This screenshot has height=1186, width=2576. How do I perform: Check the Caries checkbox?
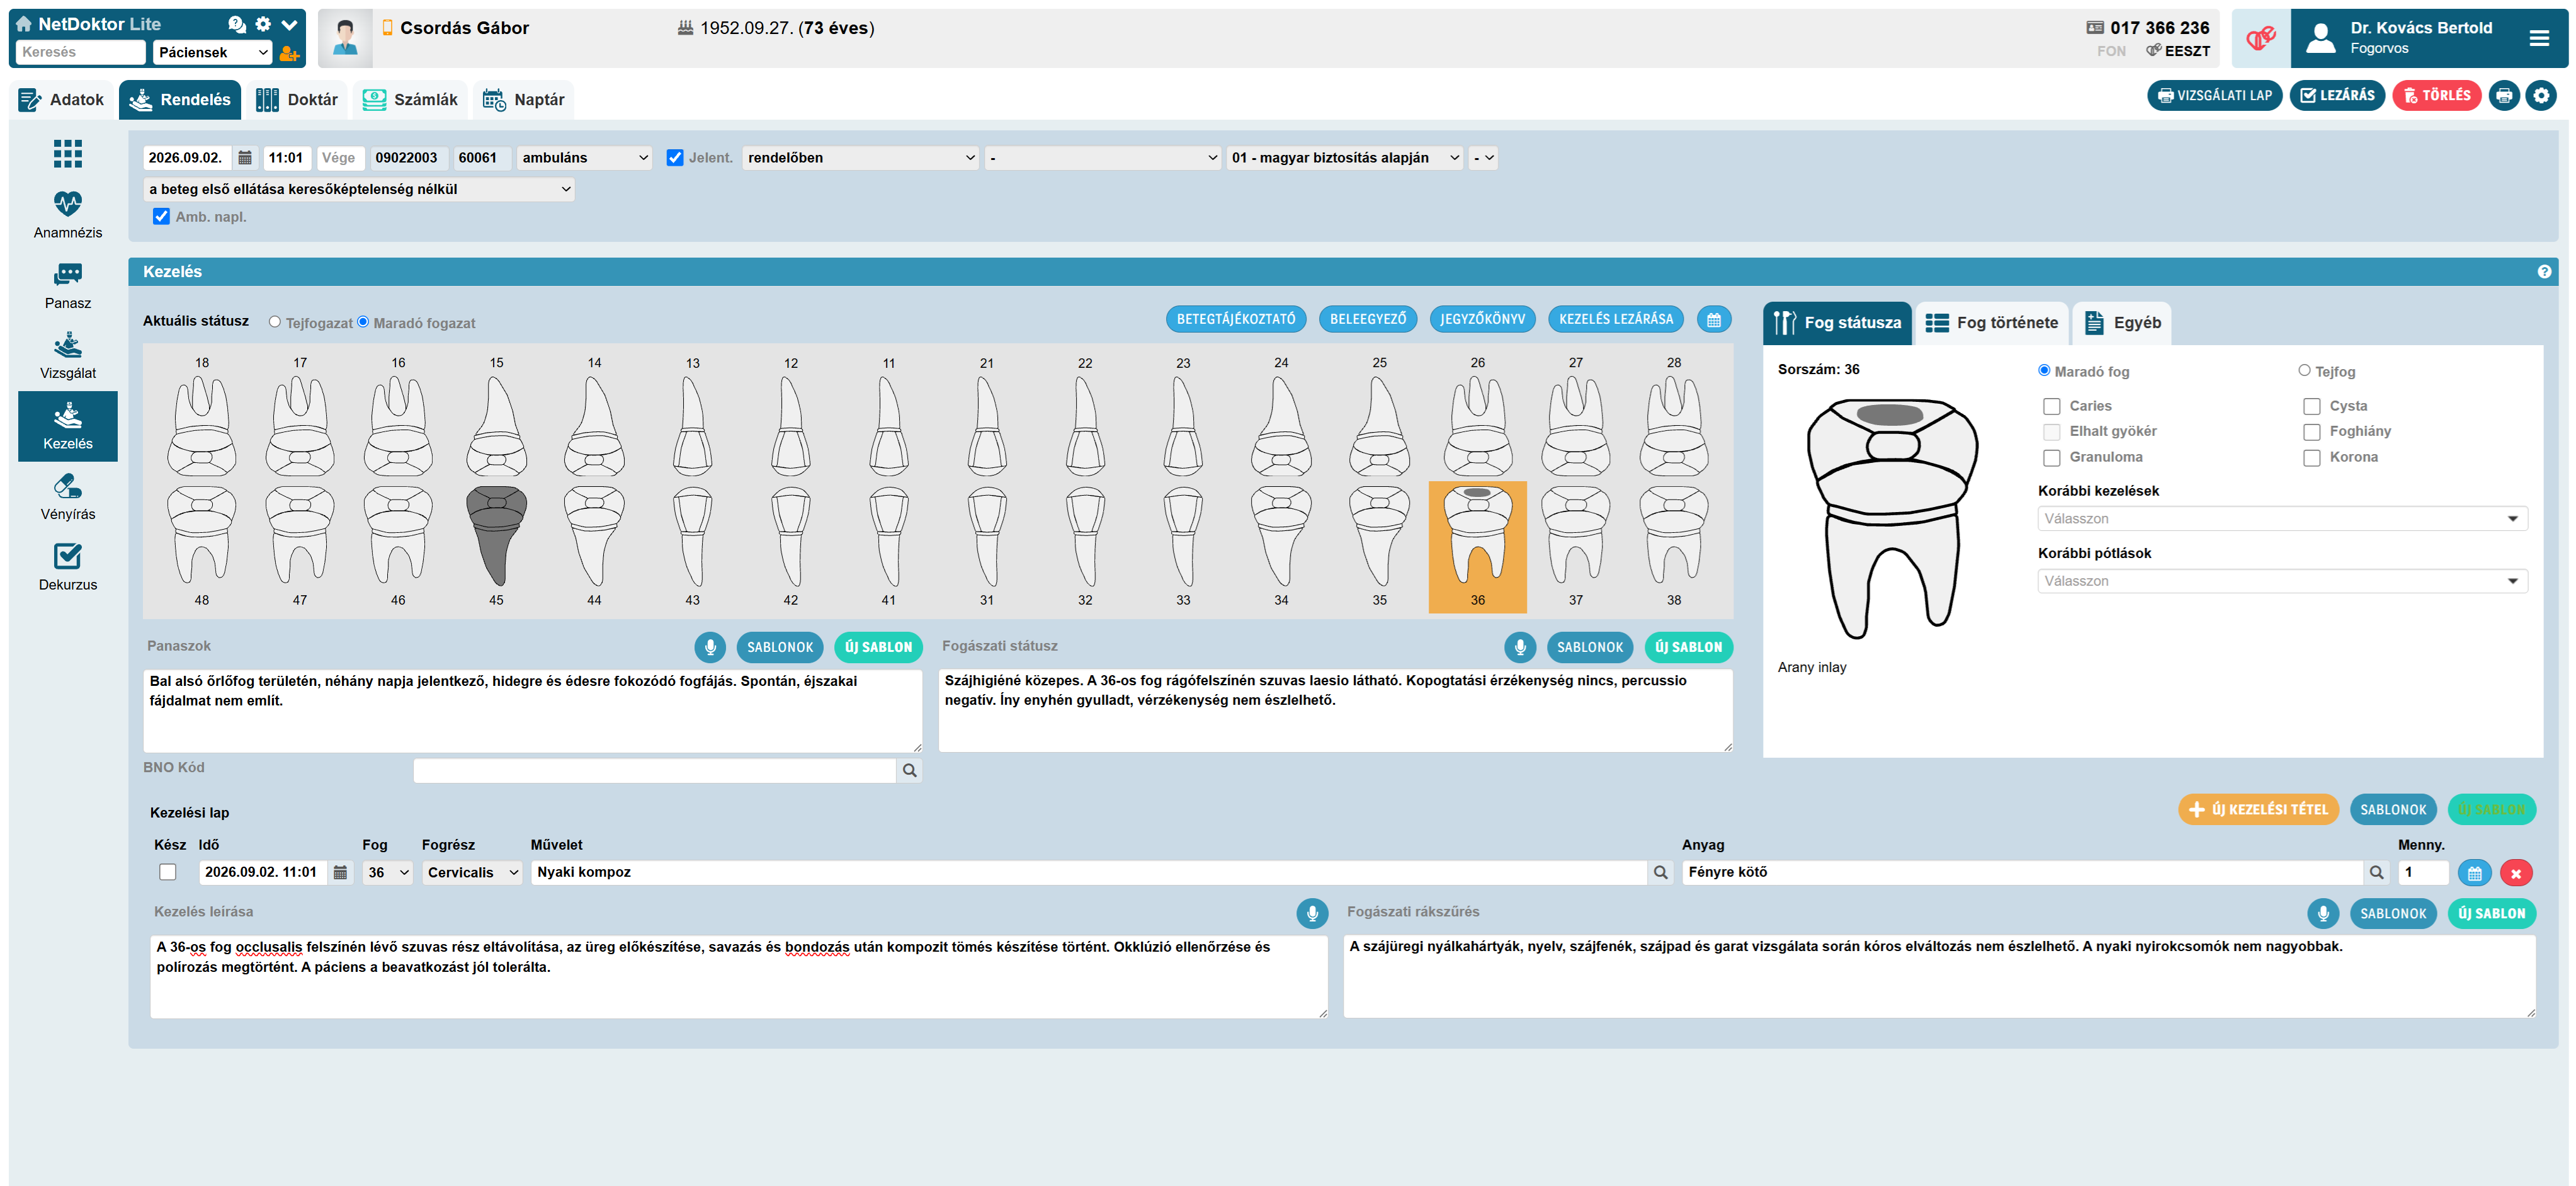(x=2052, y=406)
